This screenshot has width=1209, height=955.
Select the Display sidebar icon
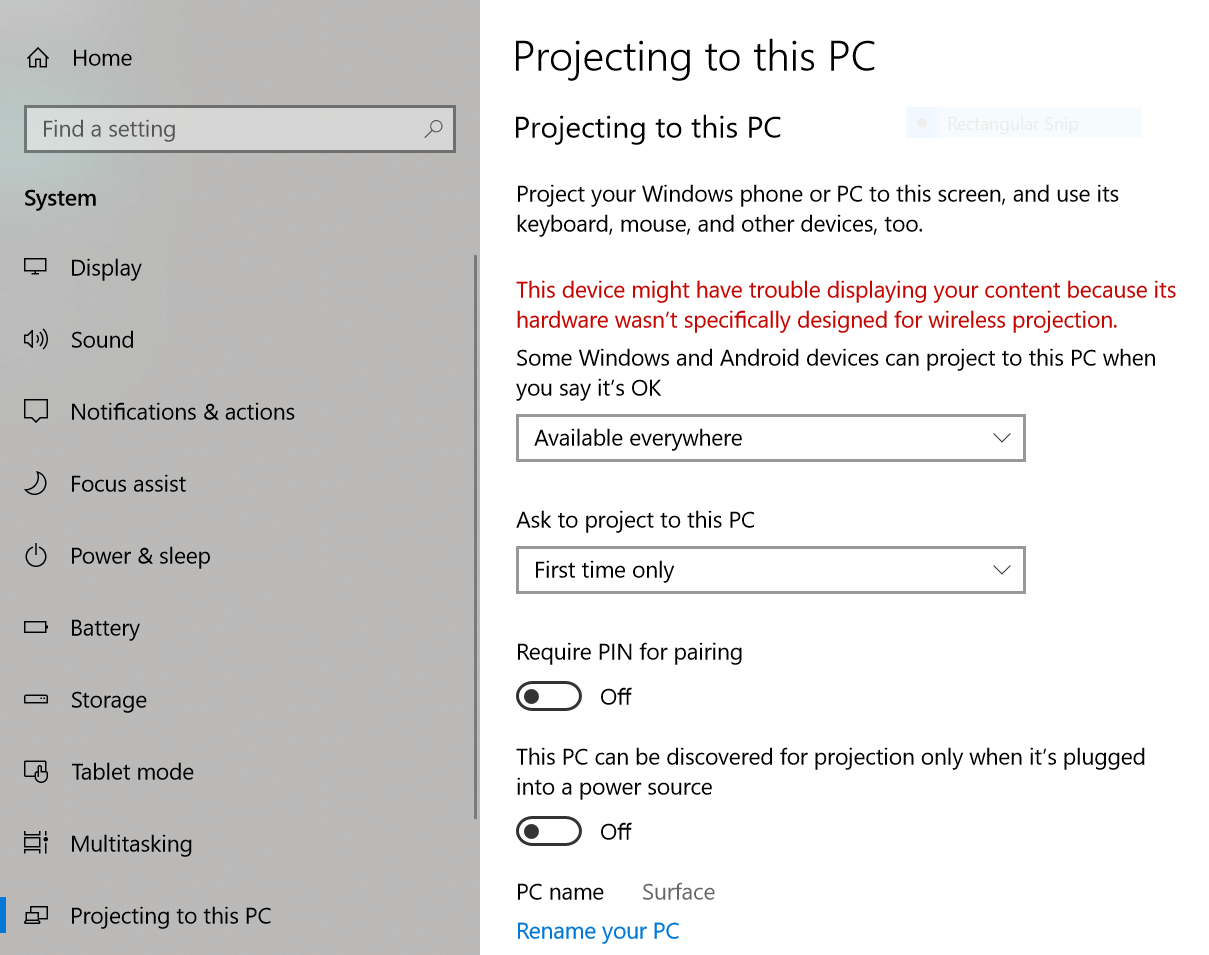click(x=36, y=267)
